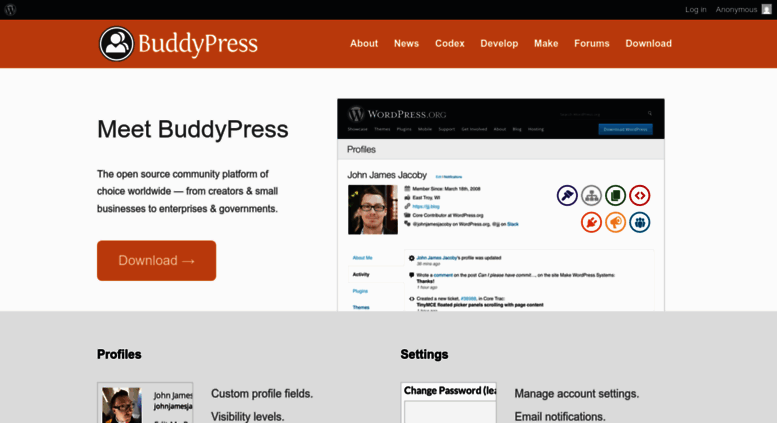The width and height of the screenshot is (777, 423).
Task: Click the Anonymous user name
Action: [x=736, y=9]
